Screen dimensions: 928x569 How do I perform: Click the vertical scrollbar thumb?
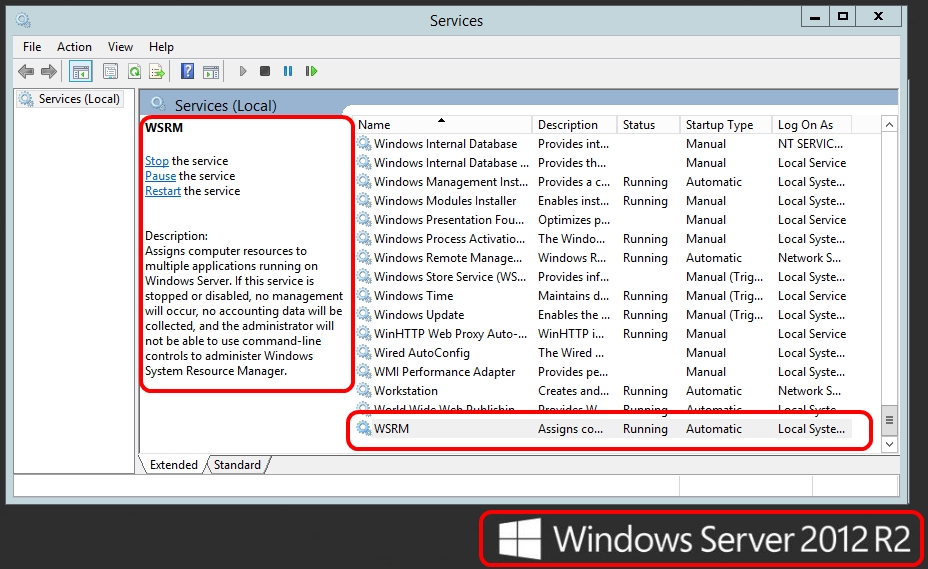(x=889, y=420)
